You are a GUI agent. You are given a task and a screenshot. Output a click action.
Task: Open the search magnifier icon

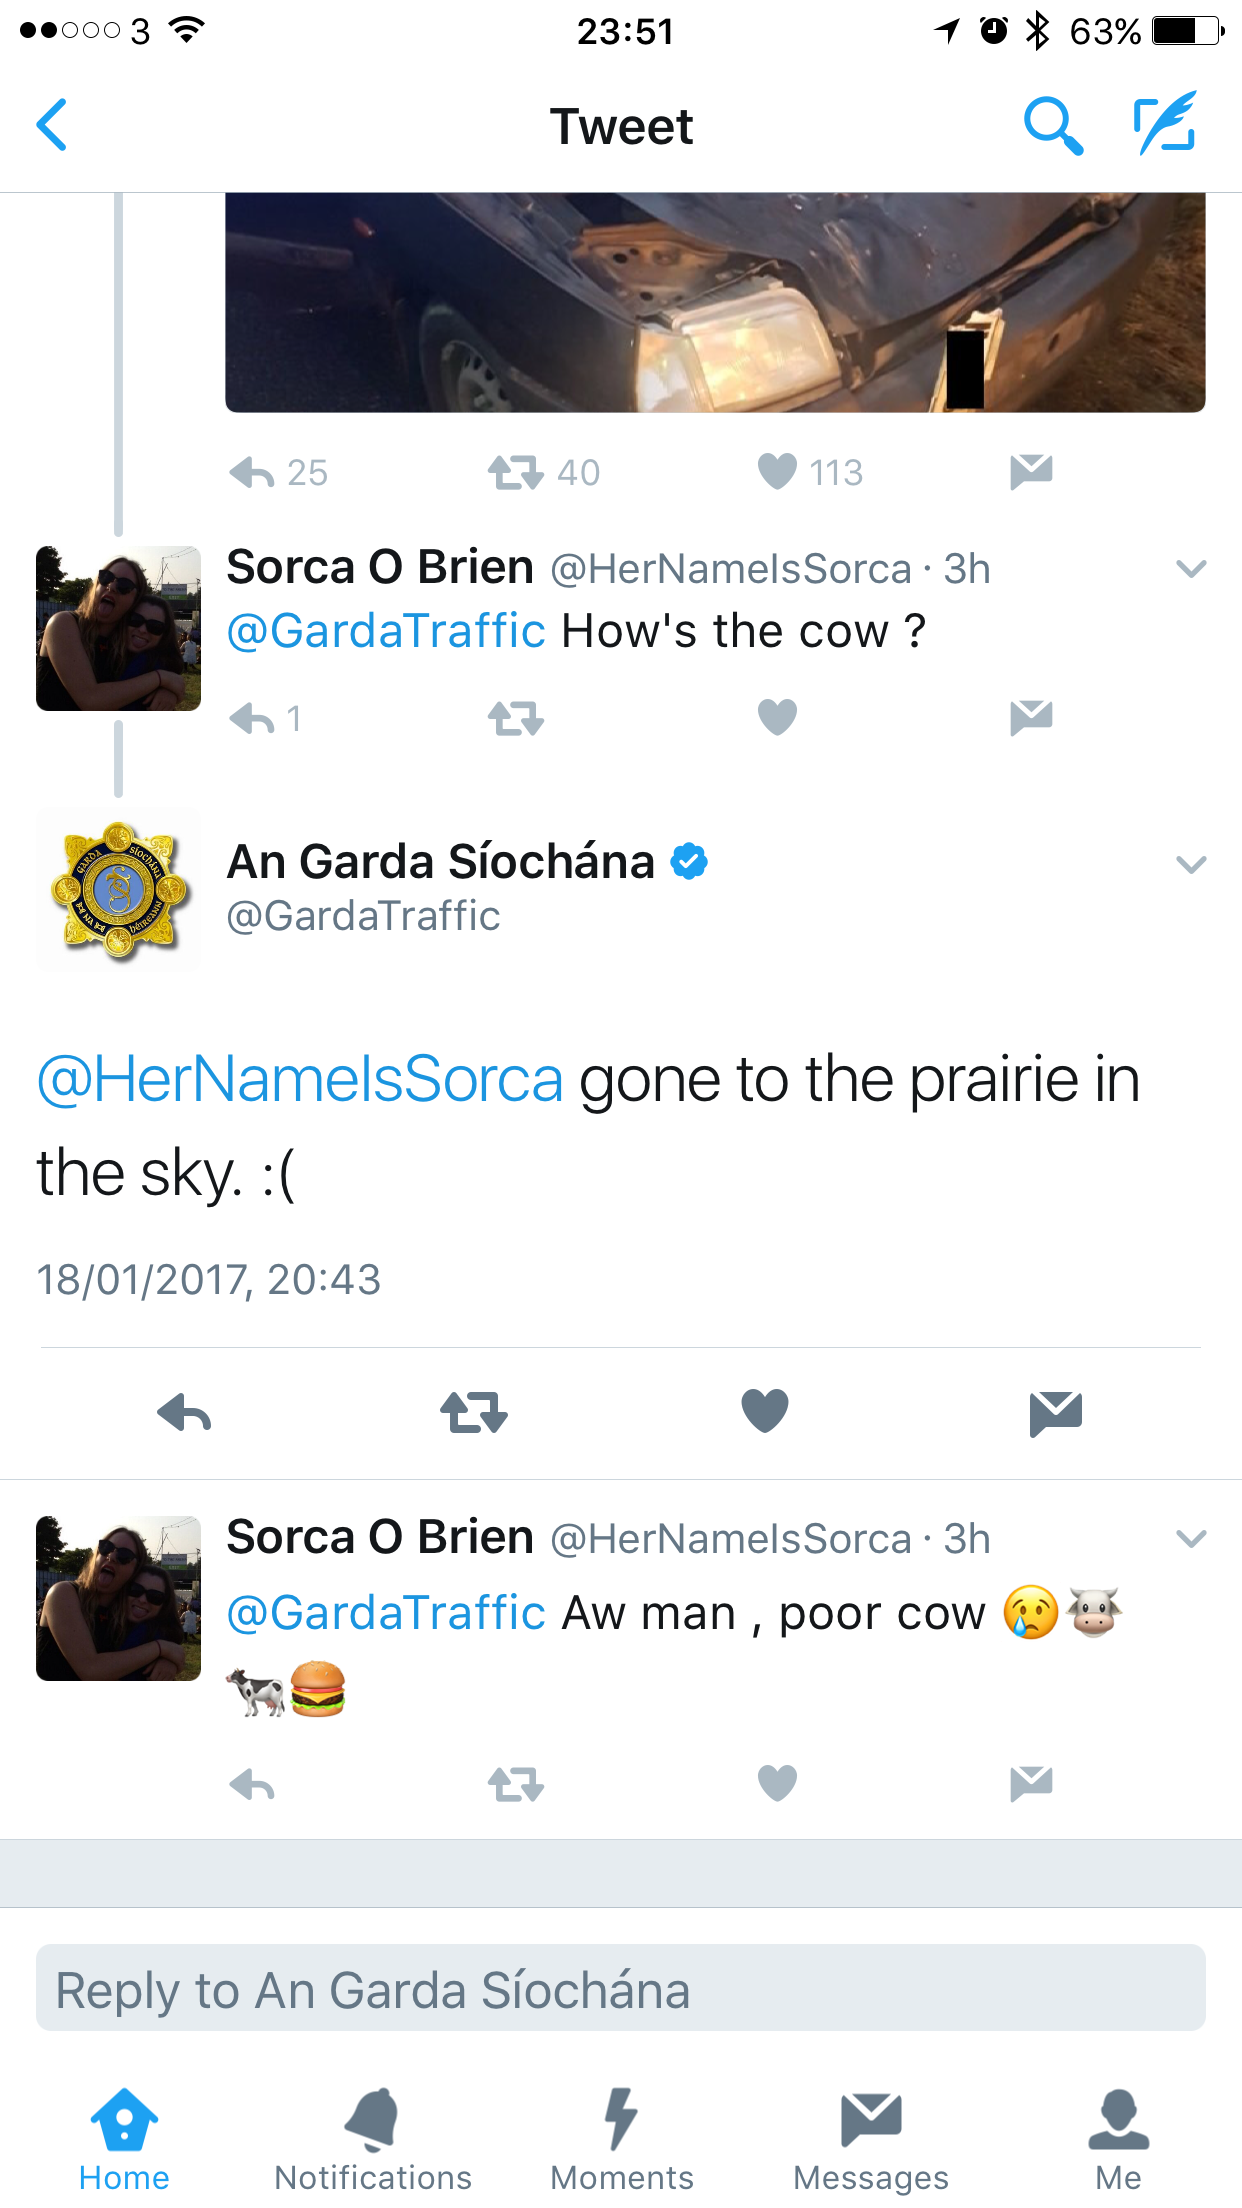pyautogui.click(x=1053, y=126)
